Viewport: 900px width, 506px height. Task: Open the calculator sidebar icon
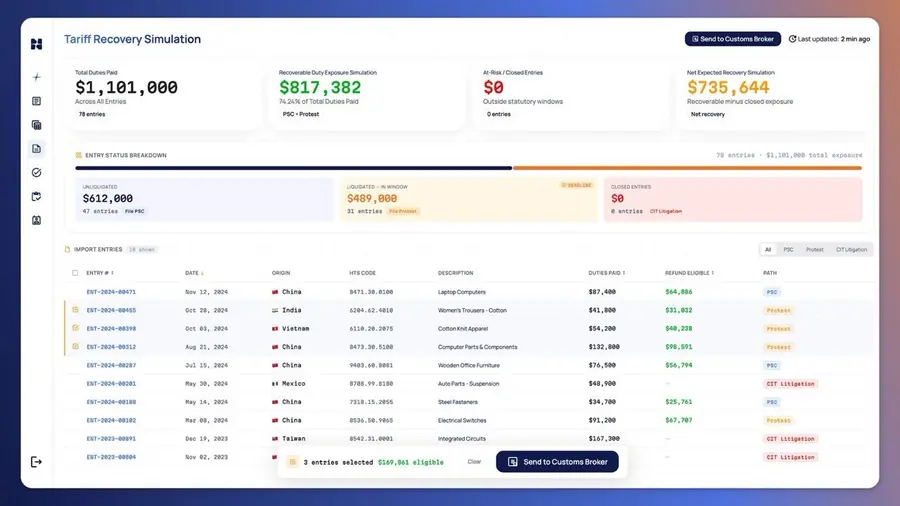click(36, 125)
